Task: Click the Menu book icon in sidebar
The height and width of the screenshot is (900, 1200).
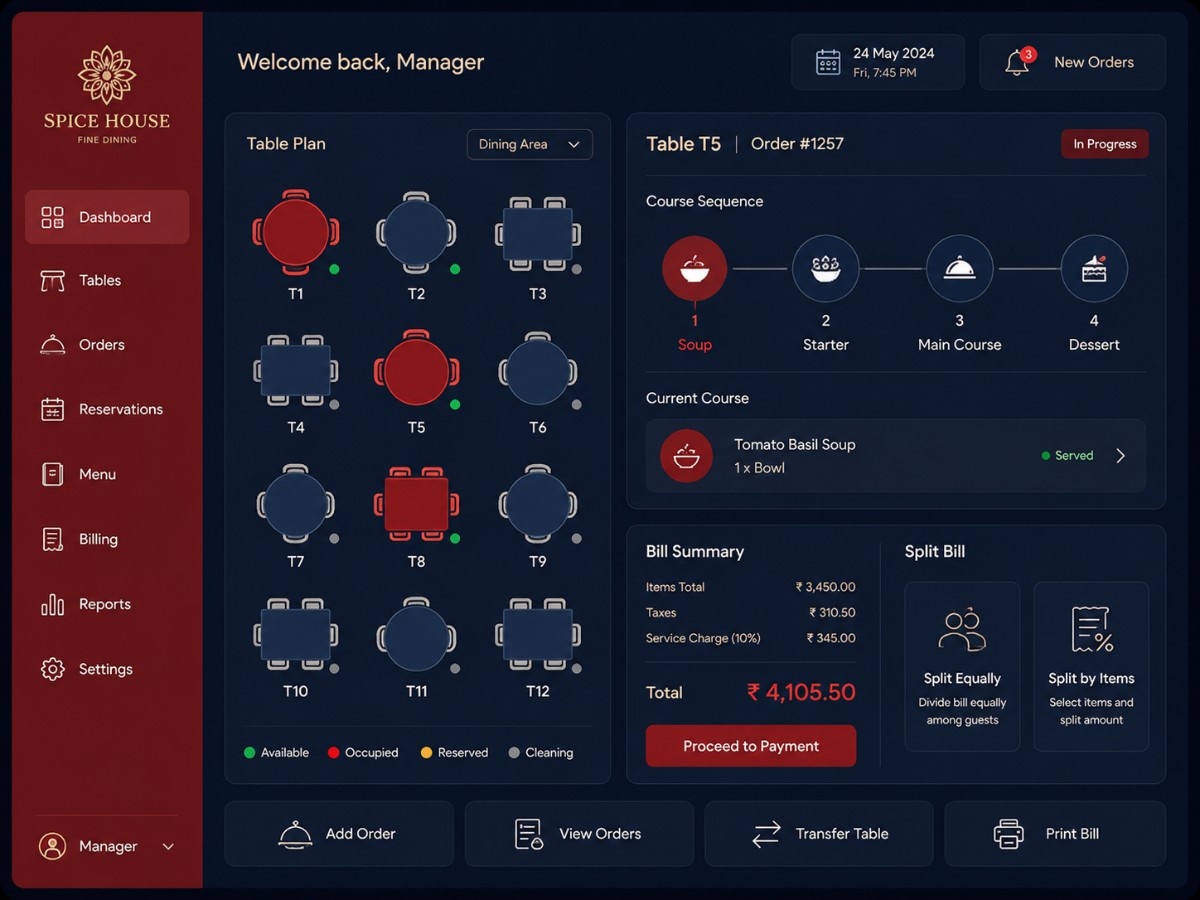Action: pyautogui.click(x=52, y=474)
